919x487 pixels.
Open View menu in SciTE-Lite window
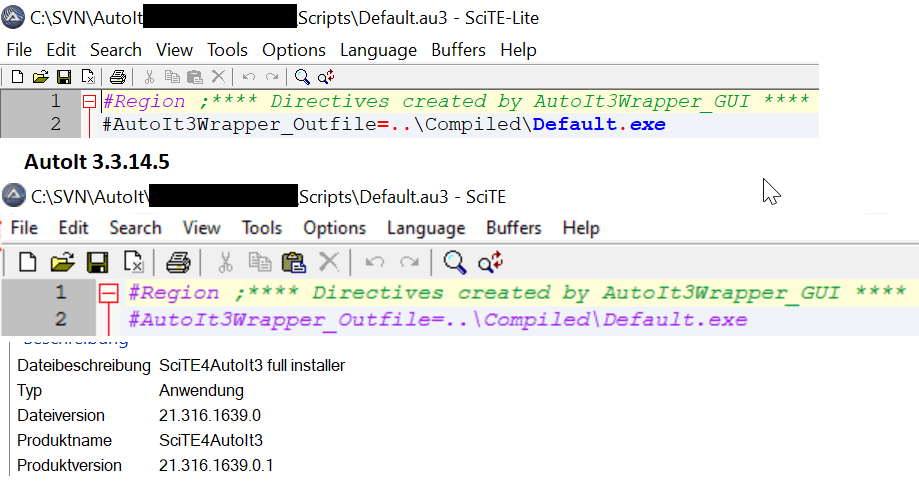(x=174, y=50)
